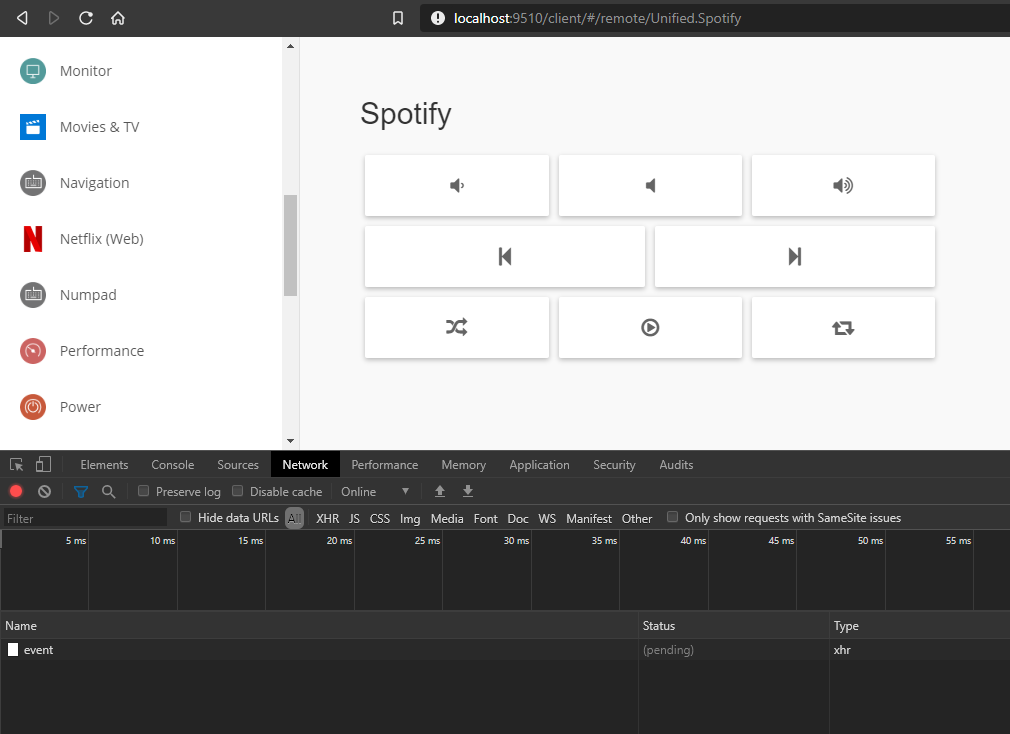
Task: Toggle DevTools device toolbar icon
Action: (x=43, y=464)
